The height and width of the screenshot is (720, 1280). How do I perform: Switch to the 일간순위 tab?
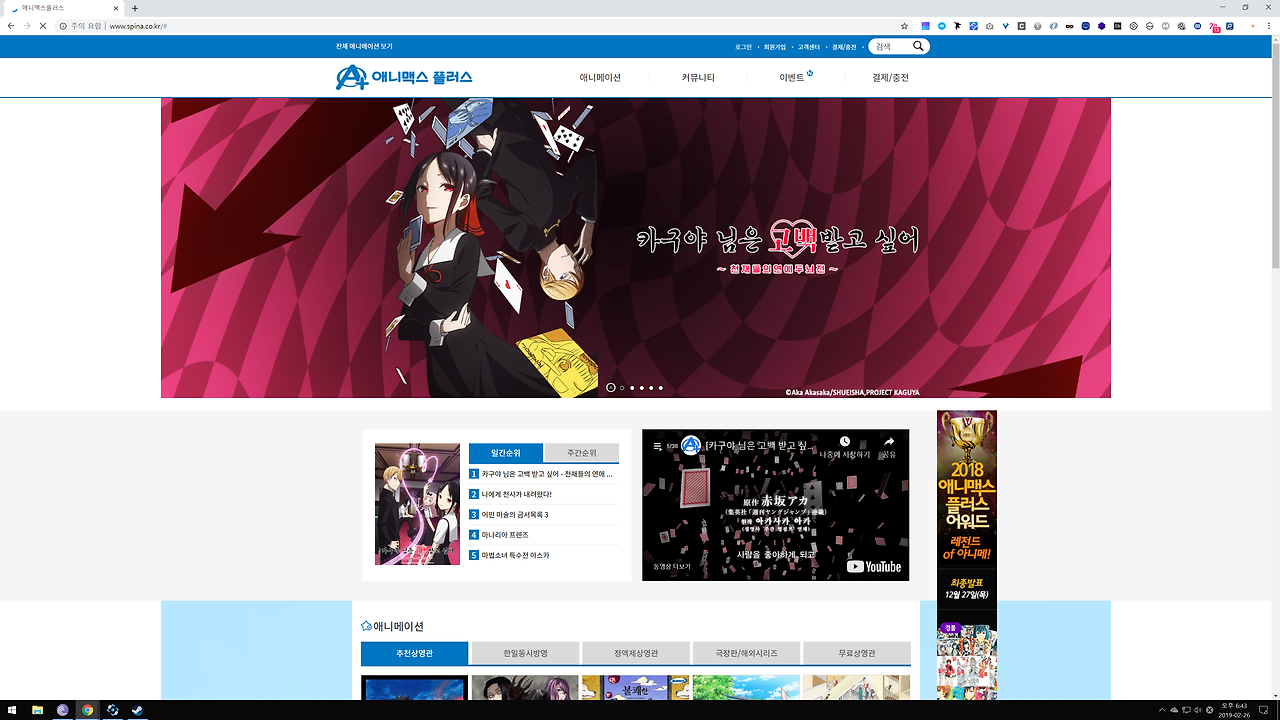click(506, 453)
